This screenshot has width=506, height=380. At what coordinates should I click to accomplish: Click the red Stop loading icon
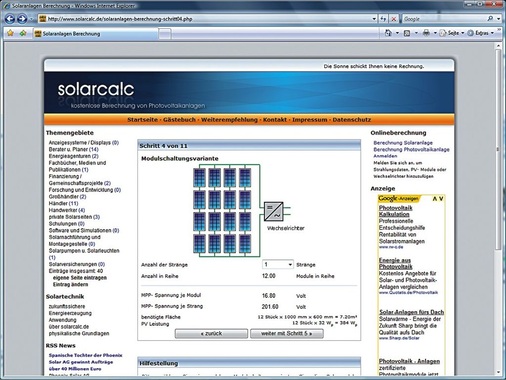(393, 19)
